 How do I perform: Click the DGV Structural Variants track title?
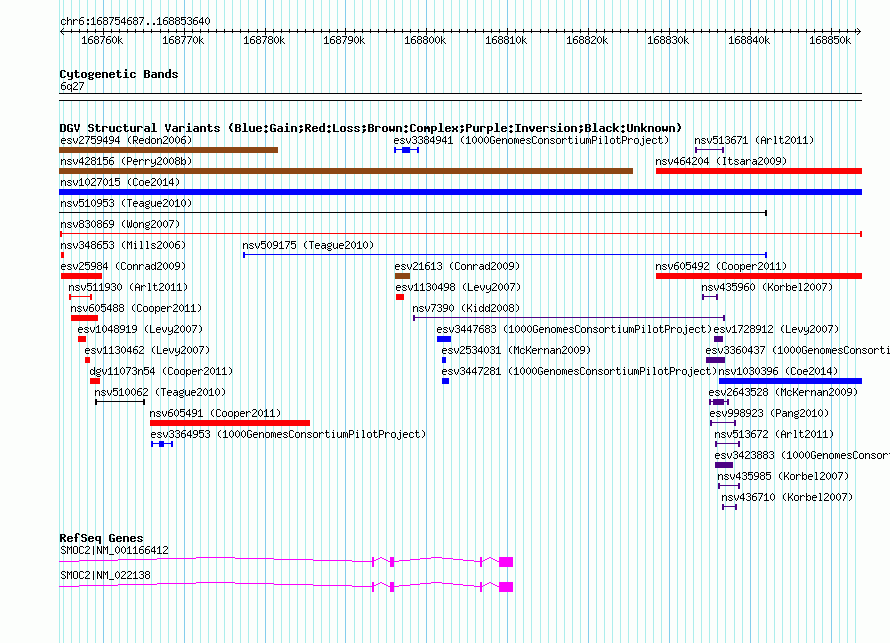(x=371, y=128)
